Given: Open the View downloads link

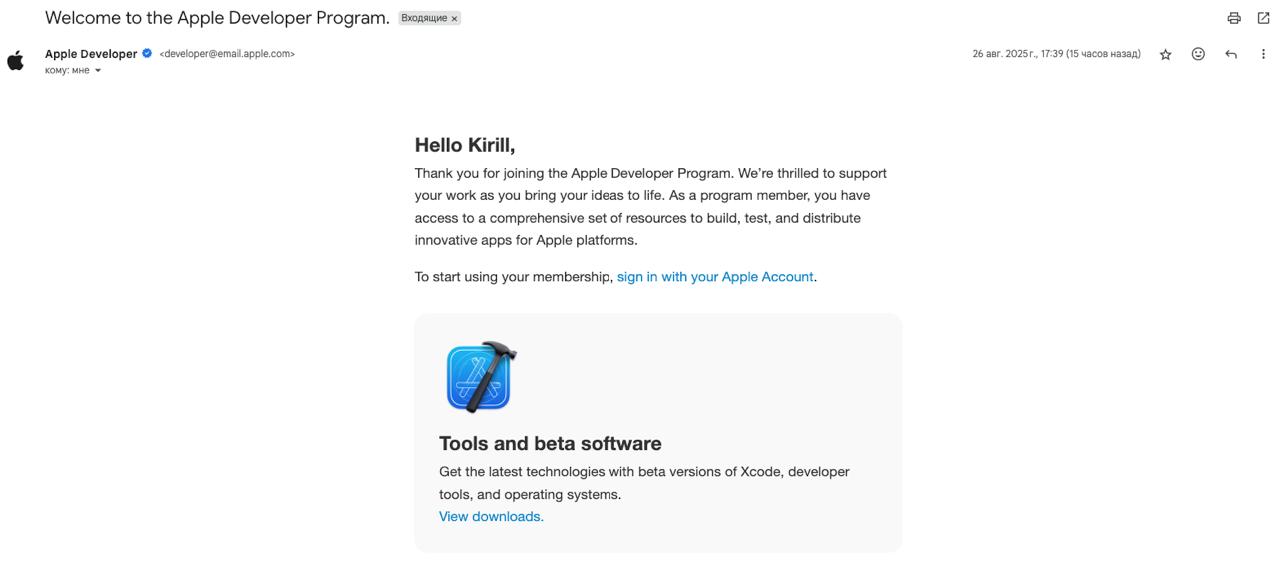Looking at the screenshot, I should tap(491, 517).
